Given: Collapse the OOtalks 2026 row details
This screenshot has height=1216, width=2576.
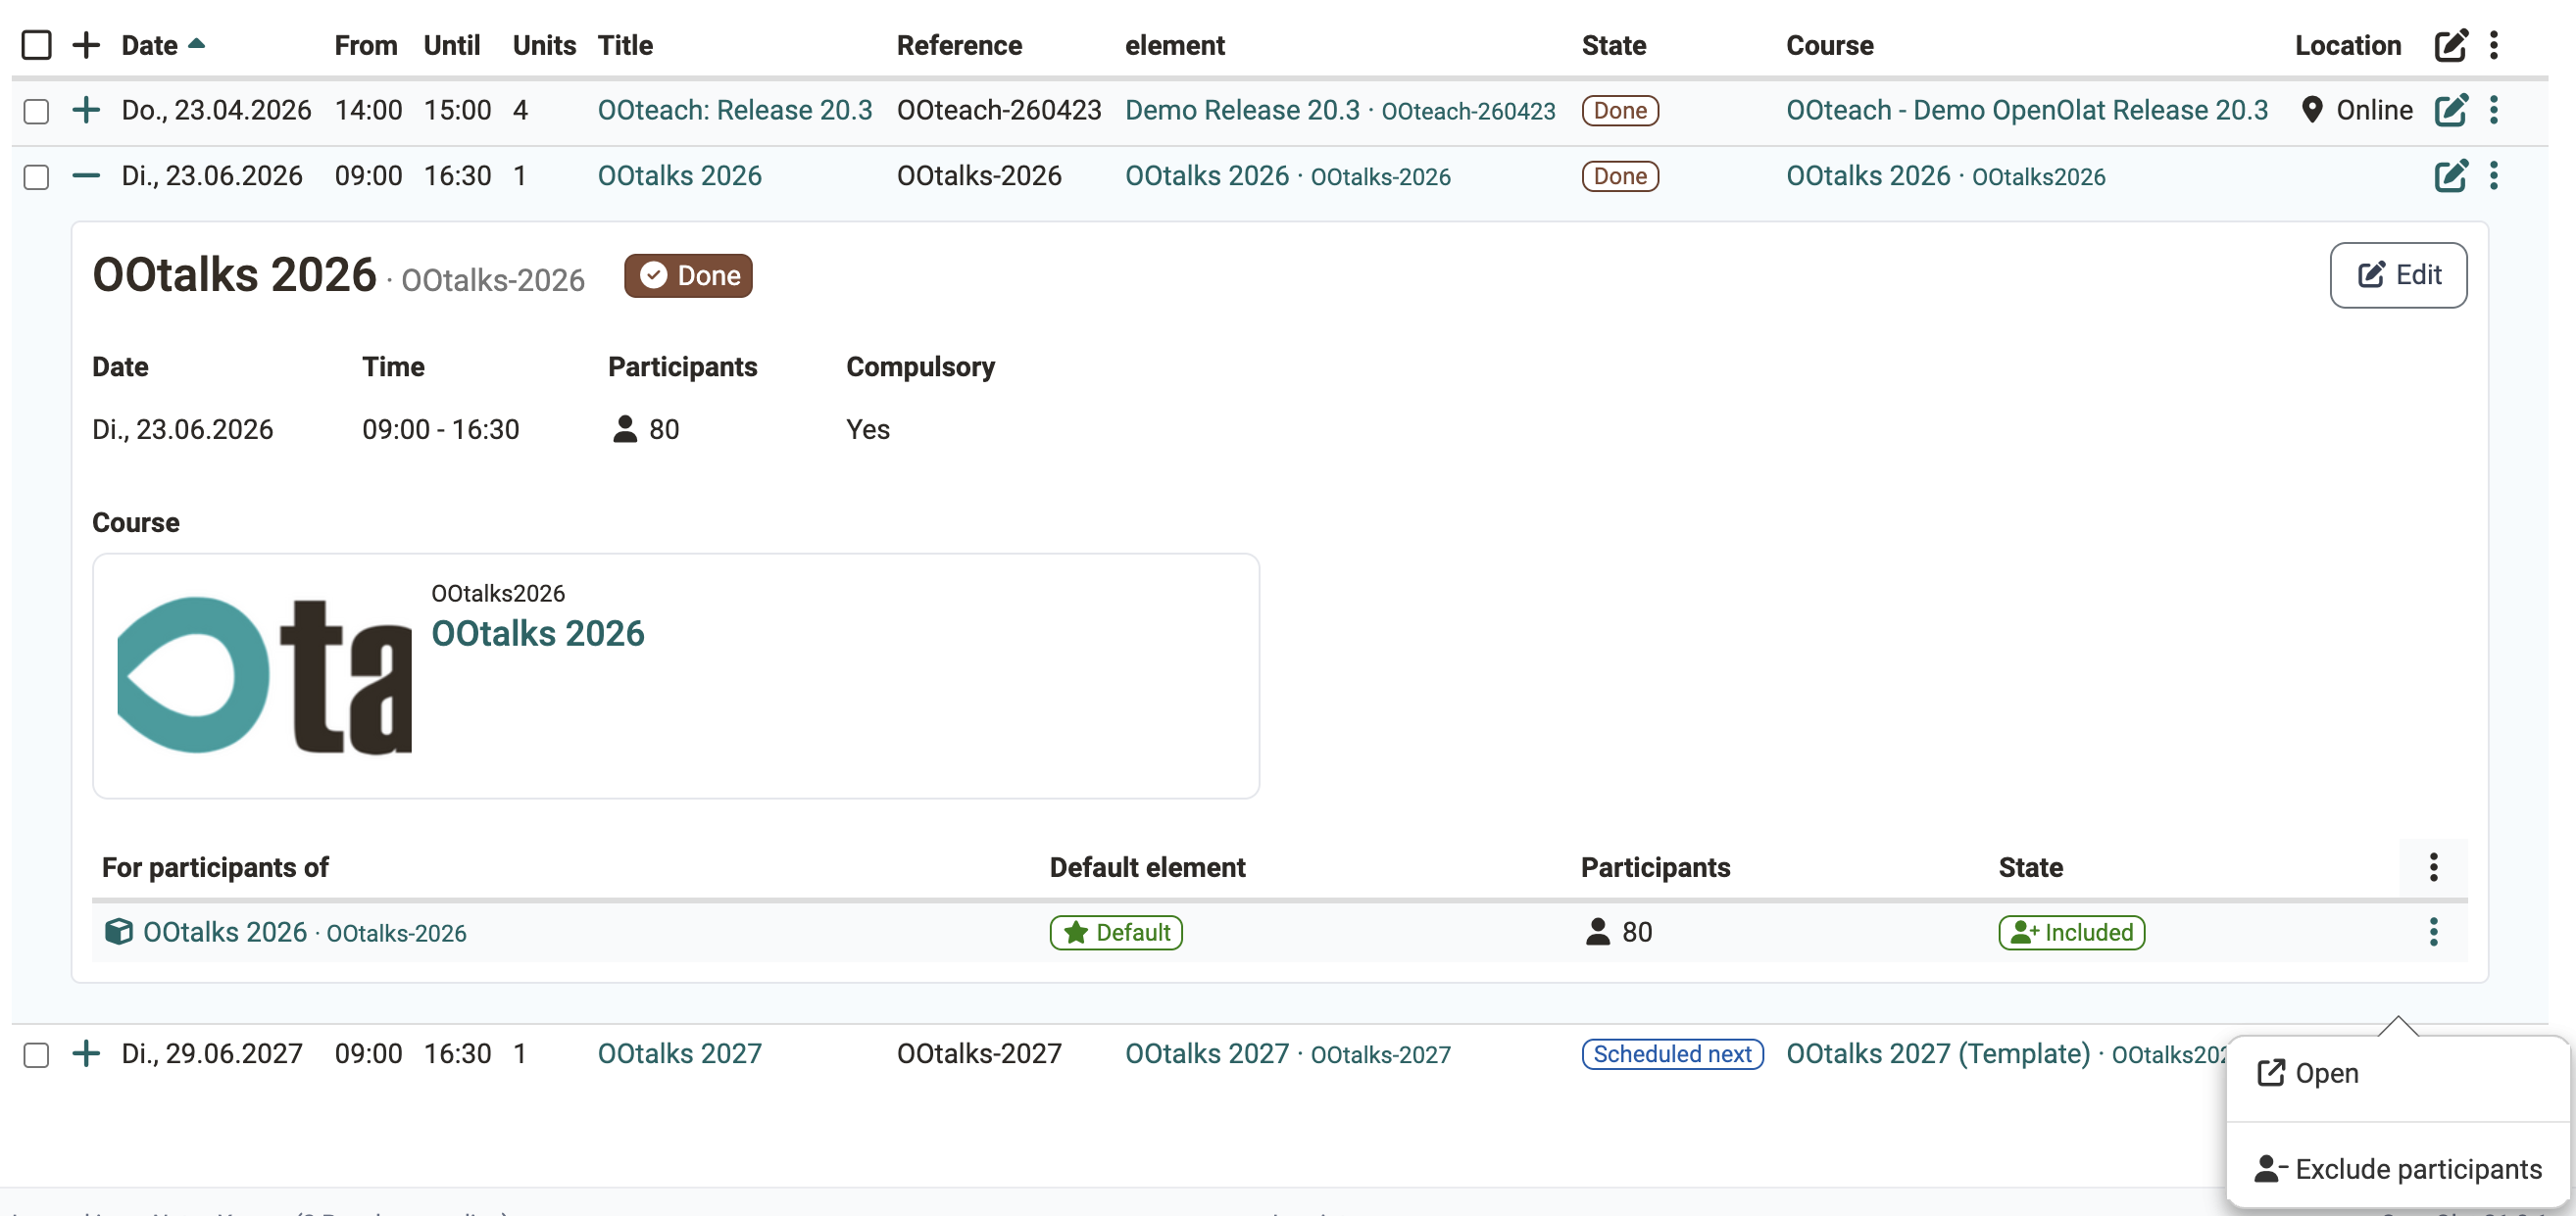Looking at the screenshot, I should (x=86, y=176).
